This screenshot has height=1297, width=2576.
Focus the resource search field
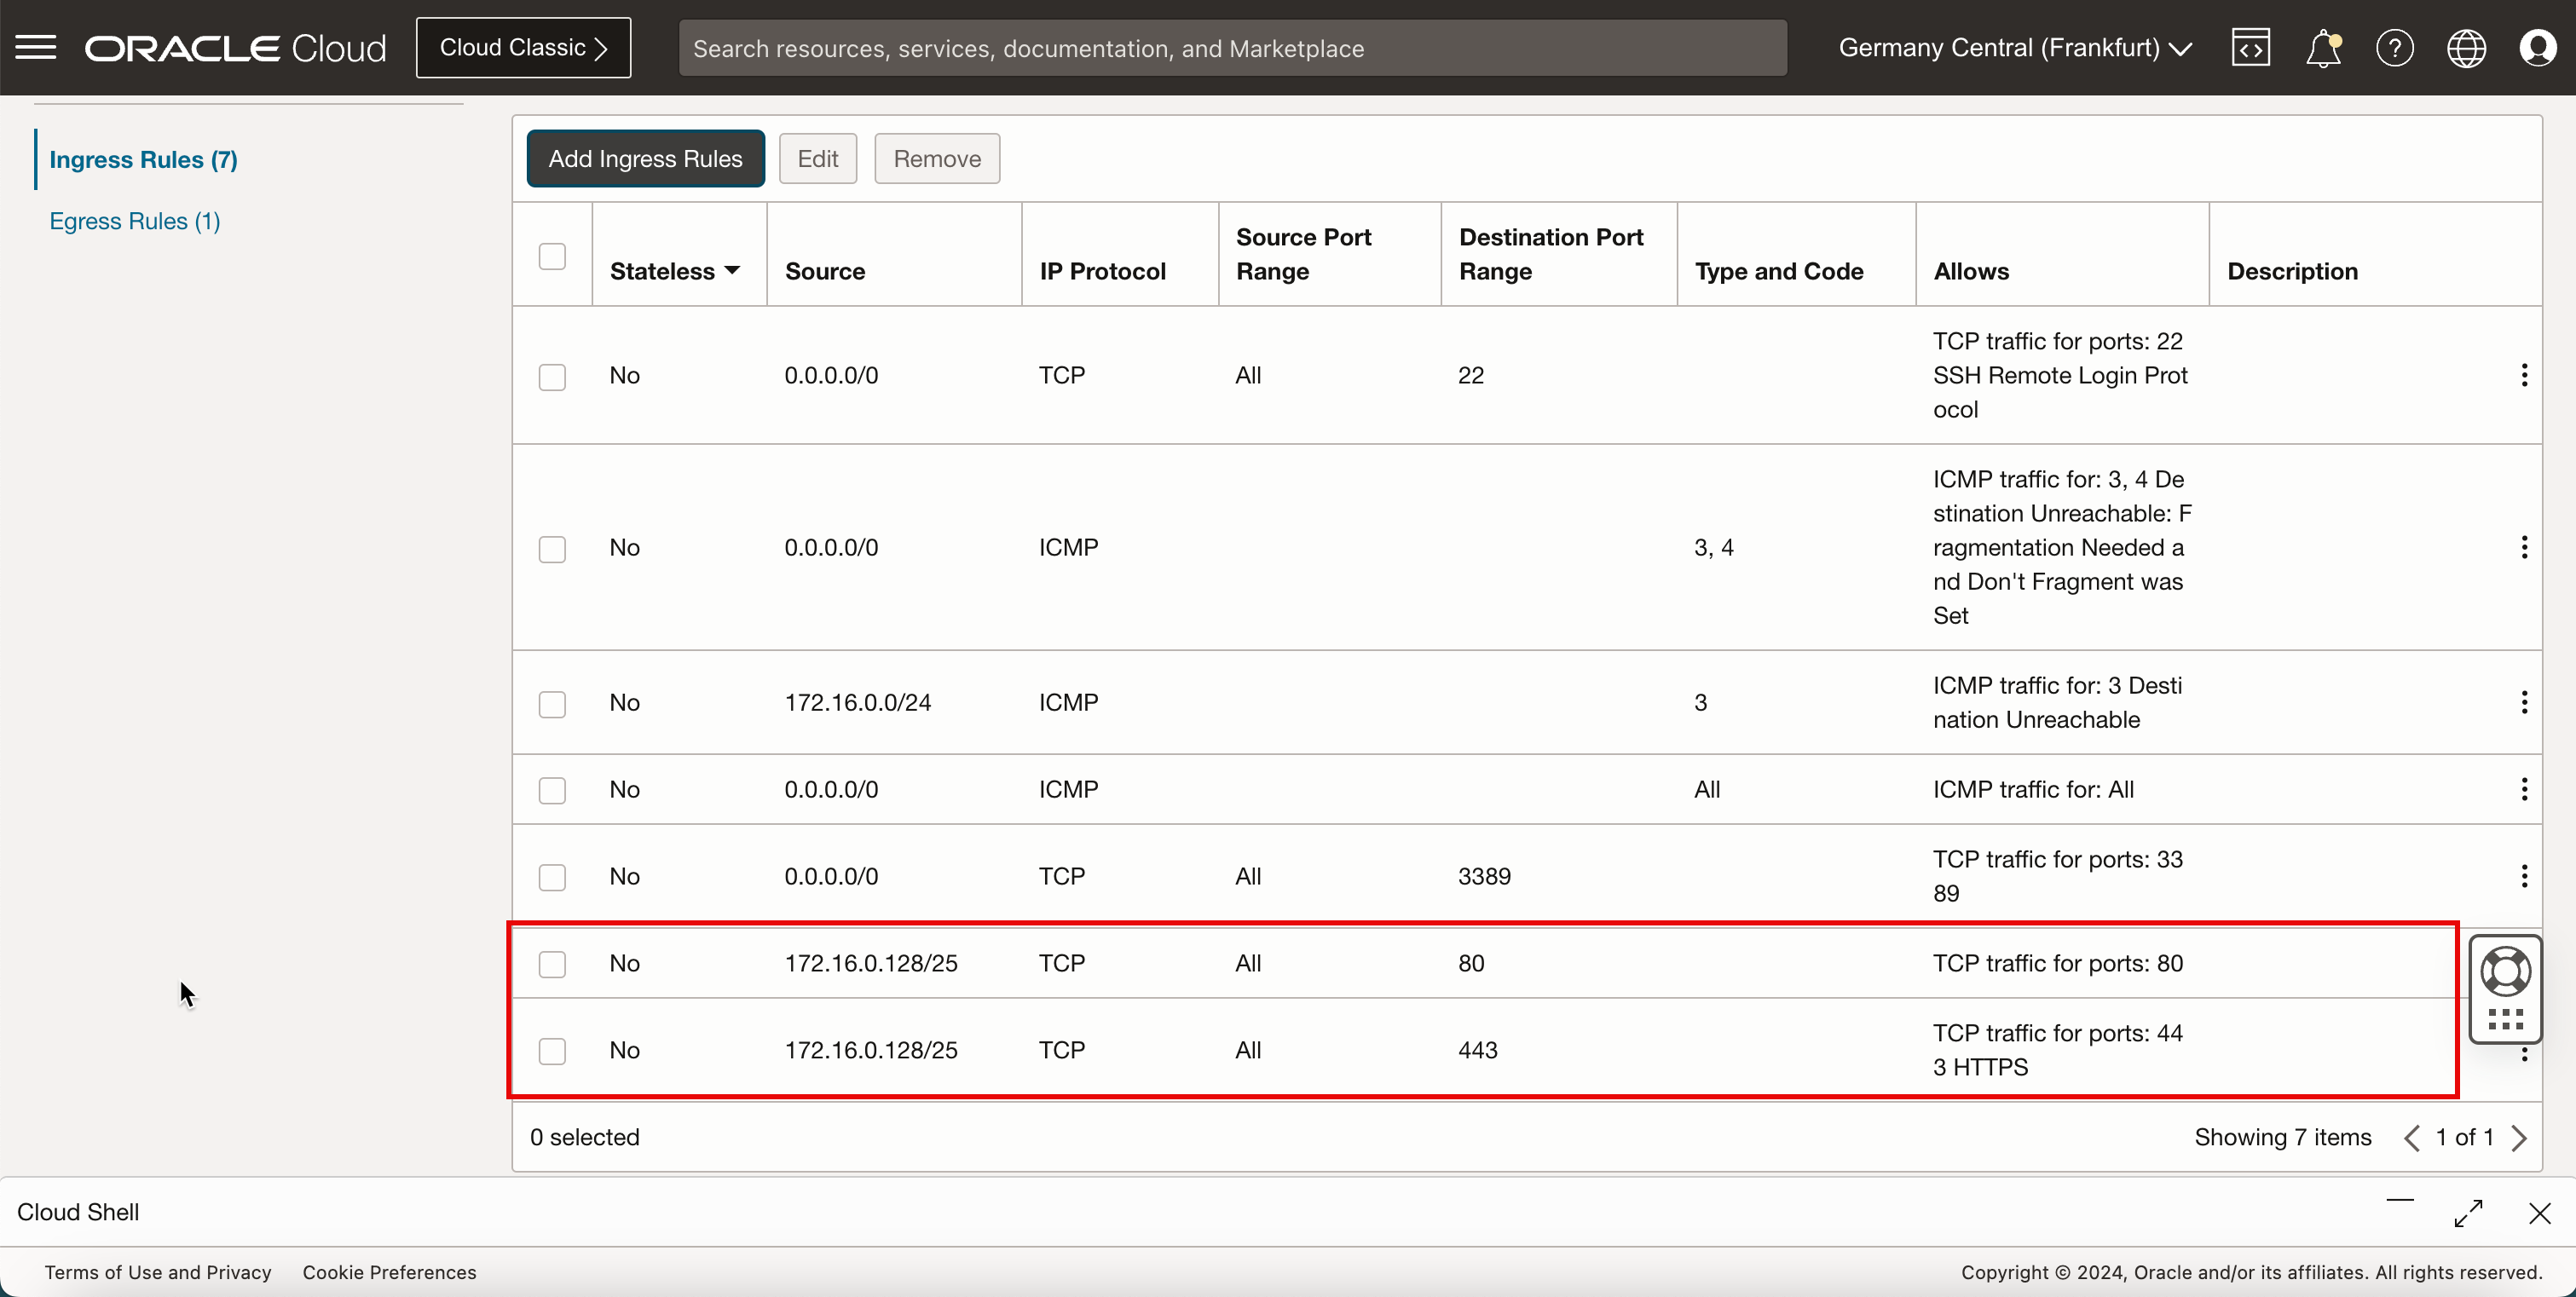(1232, 48)
